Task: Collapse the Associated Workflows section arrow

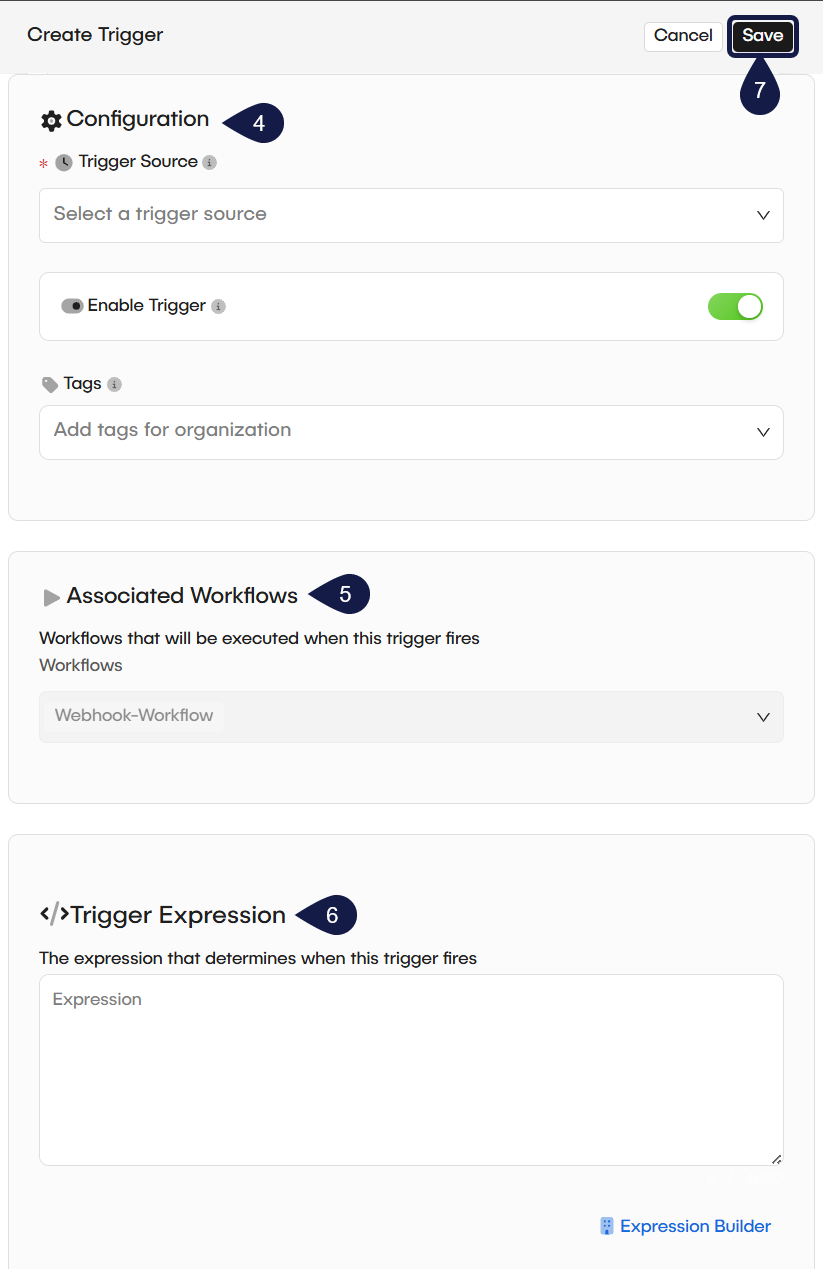Action: (52, 597)
